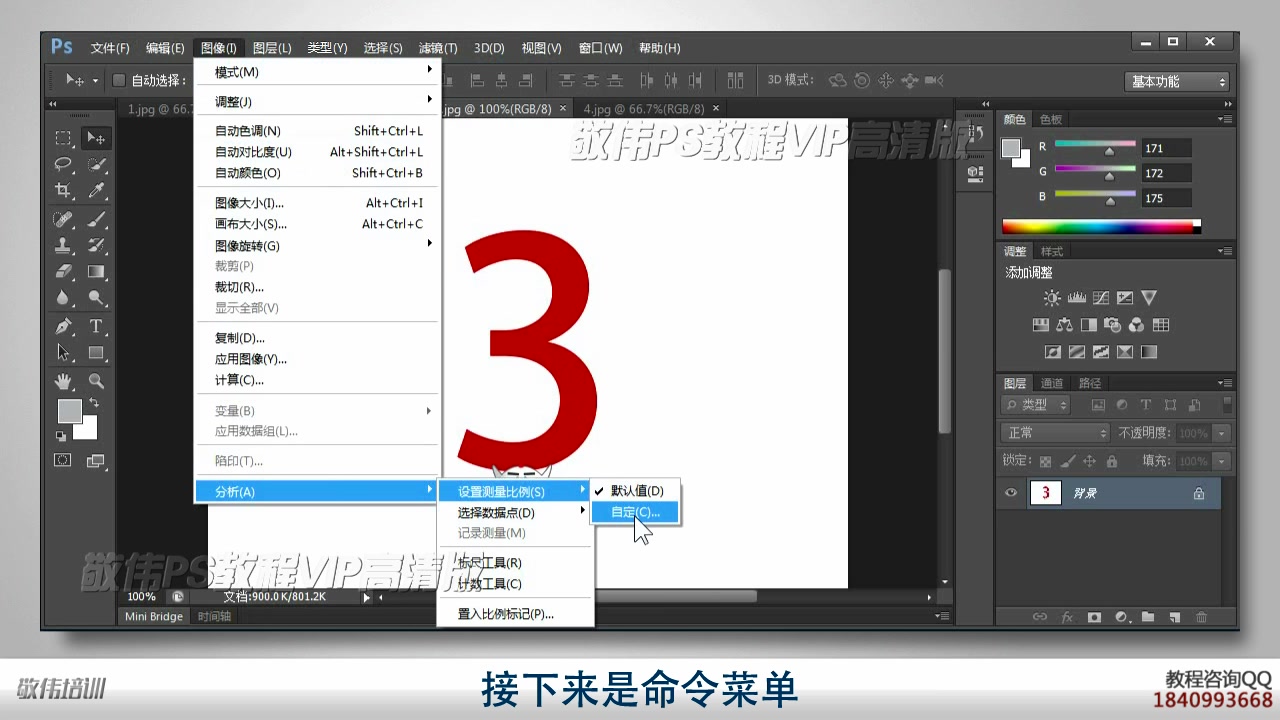Open 滤镜(T) menu

coord(437,48)
